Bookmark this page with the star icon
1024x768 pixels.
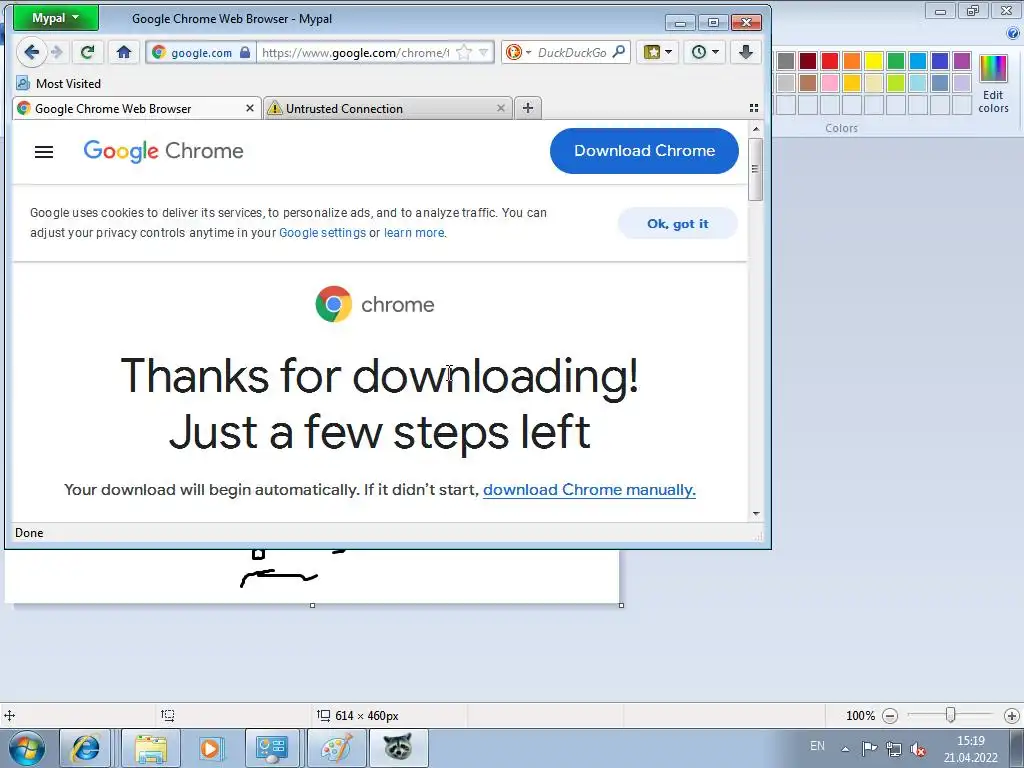(x=464, y=52)
